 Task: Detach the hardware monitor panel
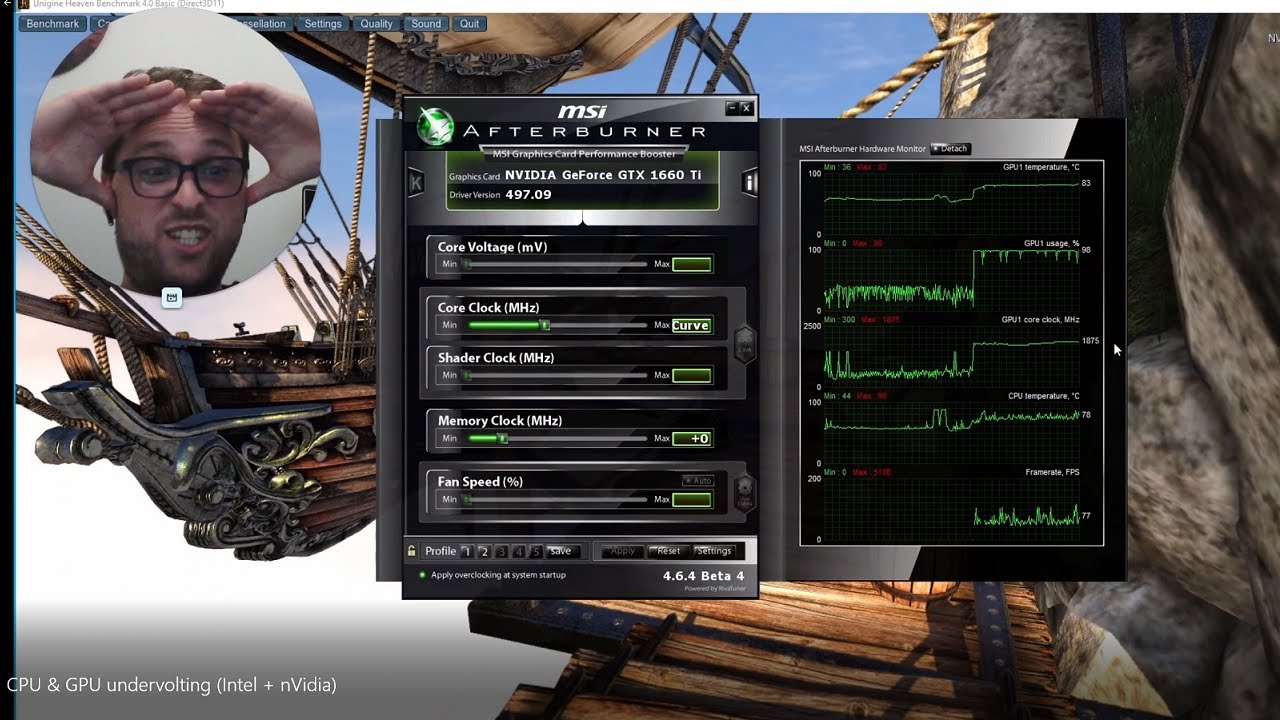pos(950,148)
